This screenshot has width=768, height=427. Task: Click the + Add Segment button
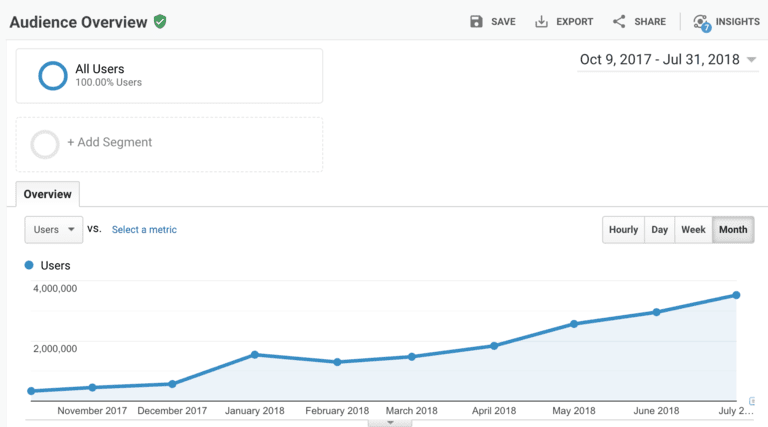pyautogui.click(x=109, y=143)
